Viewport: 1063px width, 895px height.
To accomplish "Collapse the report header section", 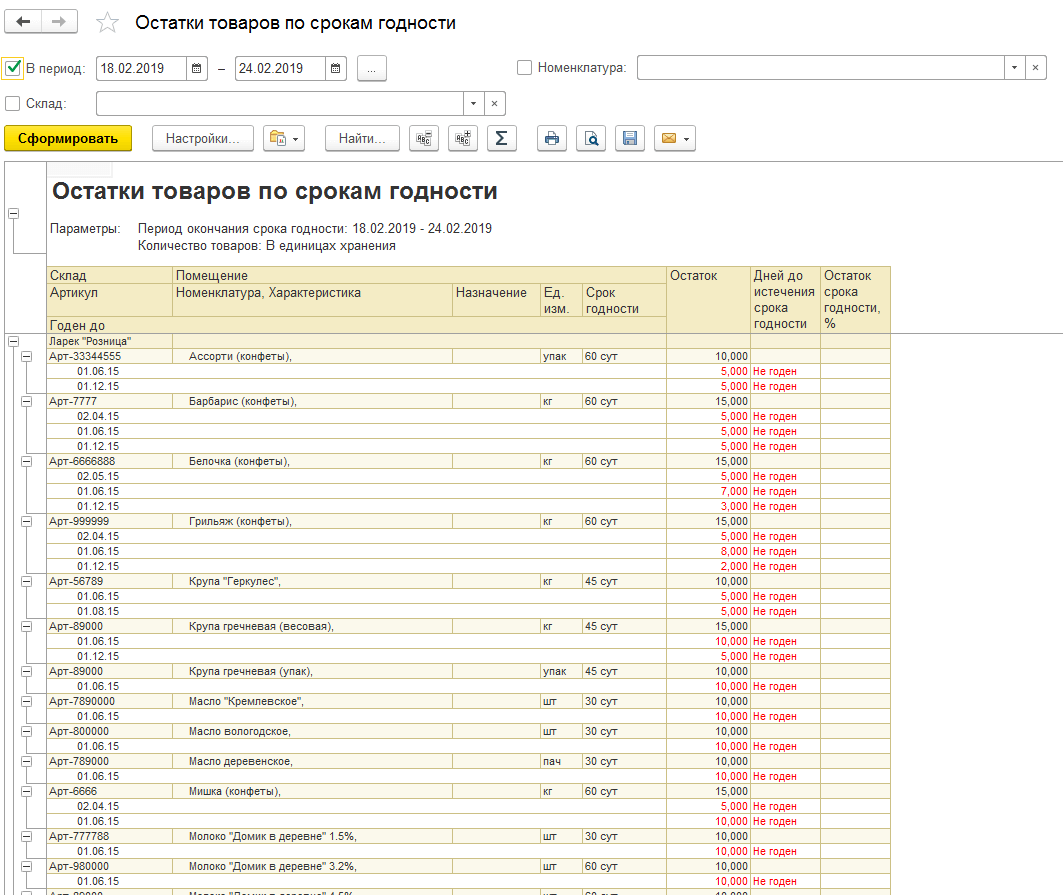I will coord(13,214).
